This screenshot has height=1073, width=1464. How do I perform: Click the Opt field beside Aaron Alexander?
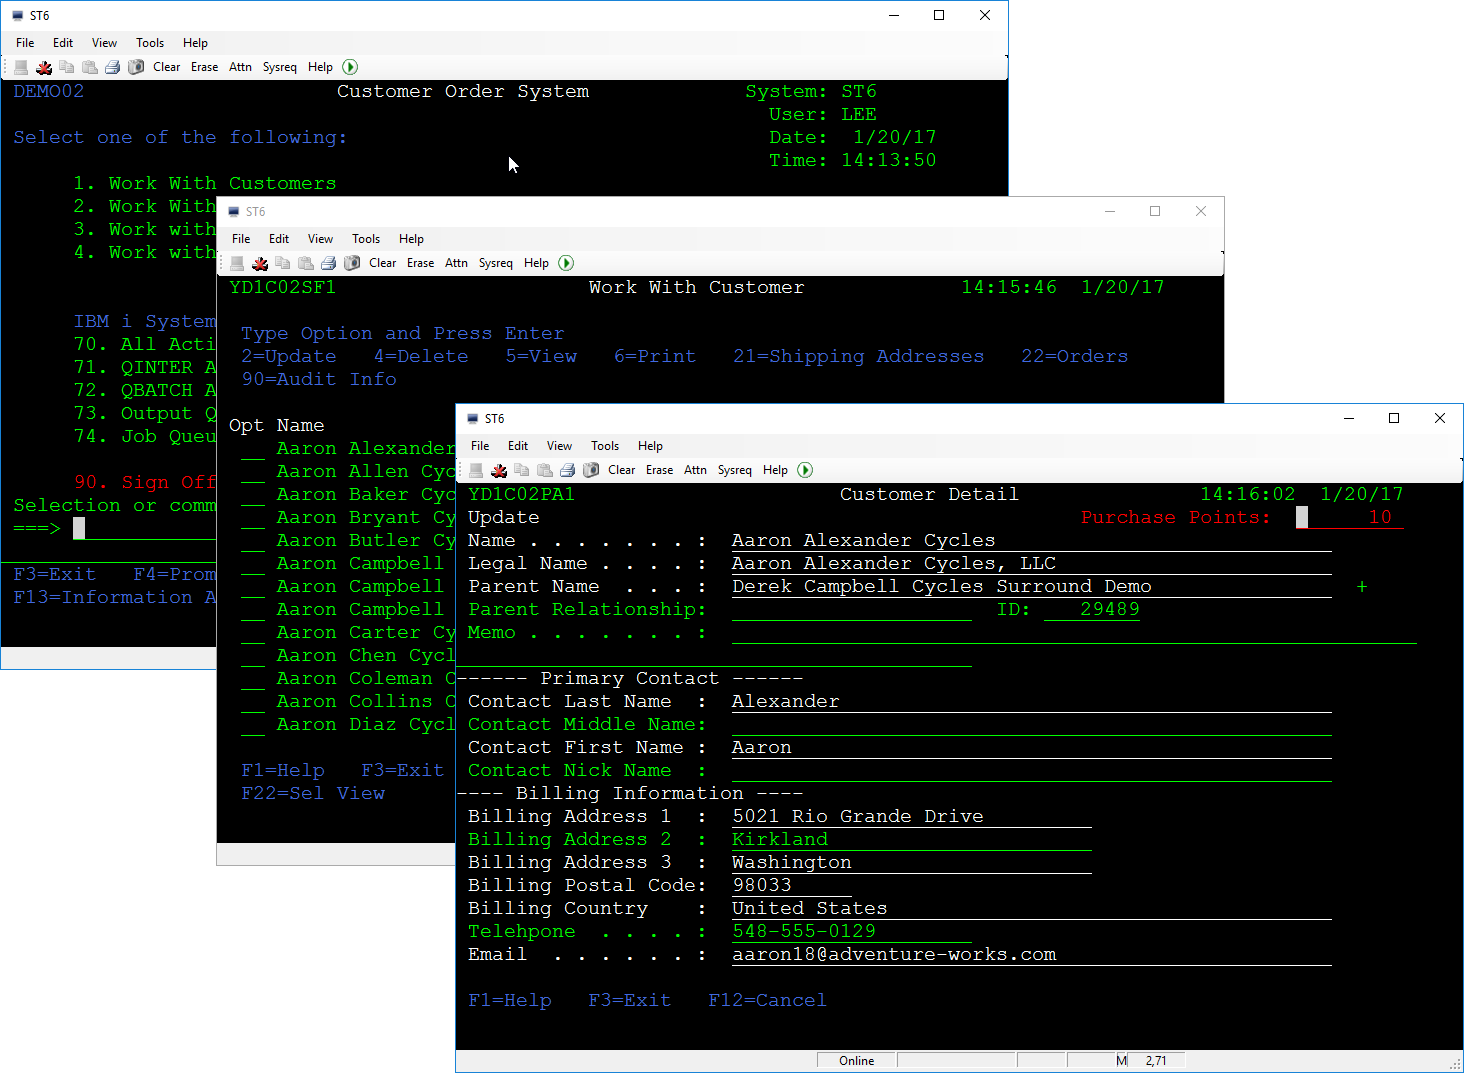(253, 449)
